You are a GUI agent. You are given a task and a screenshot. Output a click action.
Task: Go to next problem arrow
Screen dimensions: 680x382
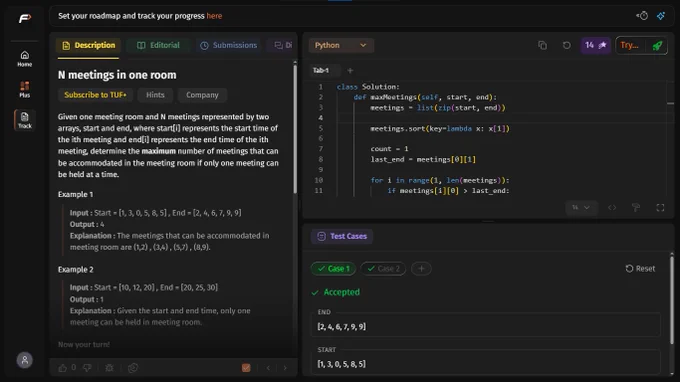pos(285,368)
